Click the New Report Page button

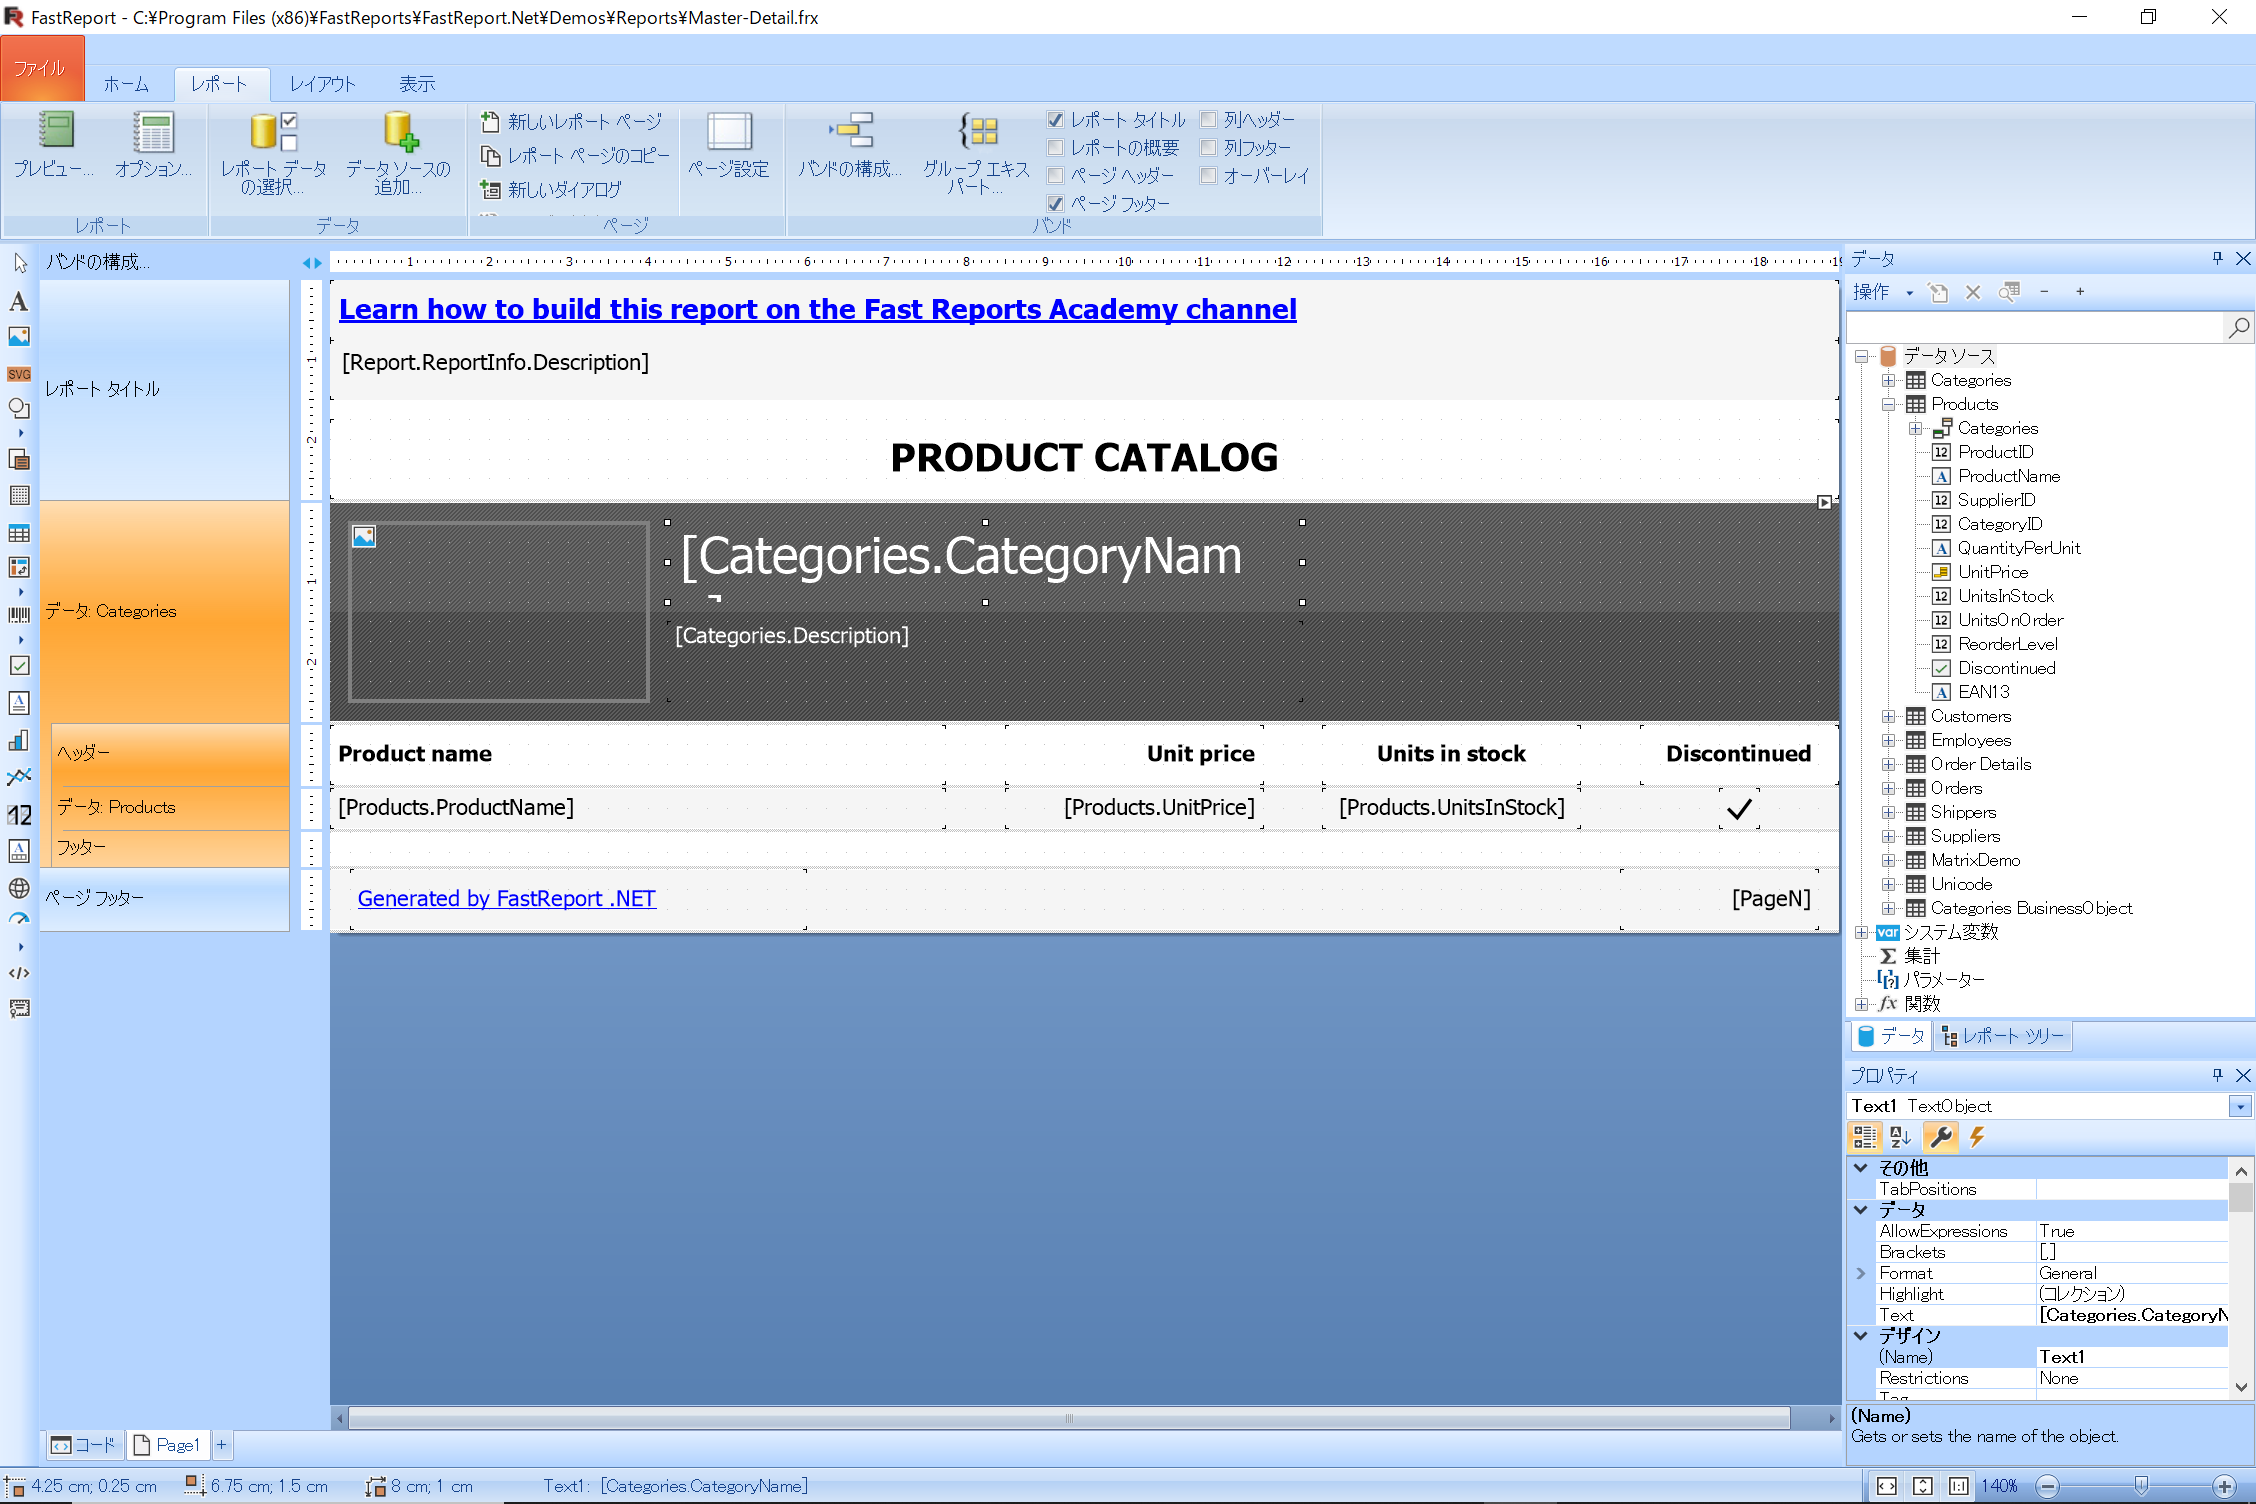pyautogui.click(x=571, y=122)
